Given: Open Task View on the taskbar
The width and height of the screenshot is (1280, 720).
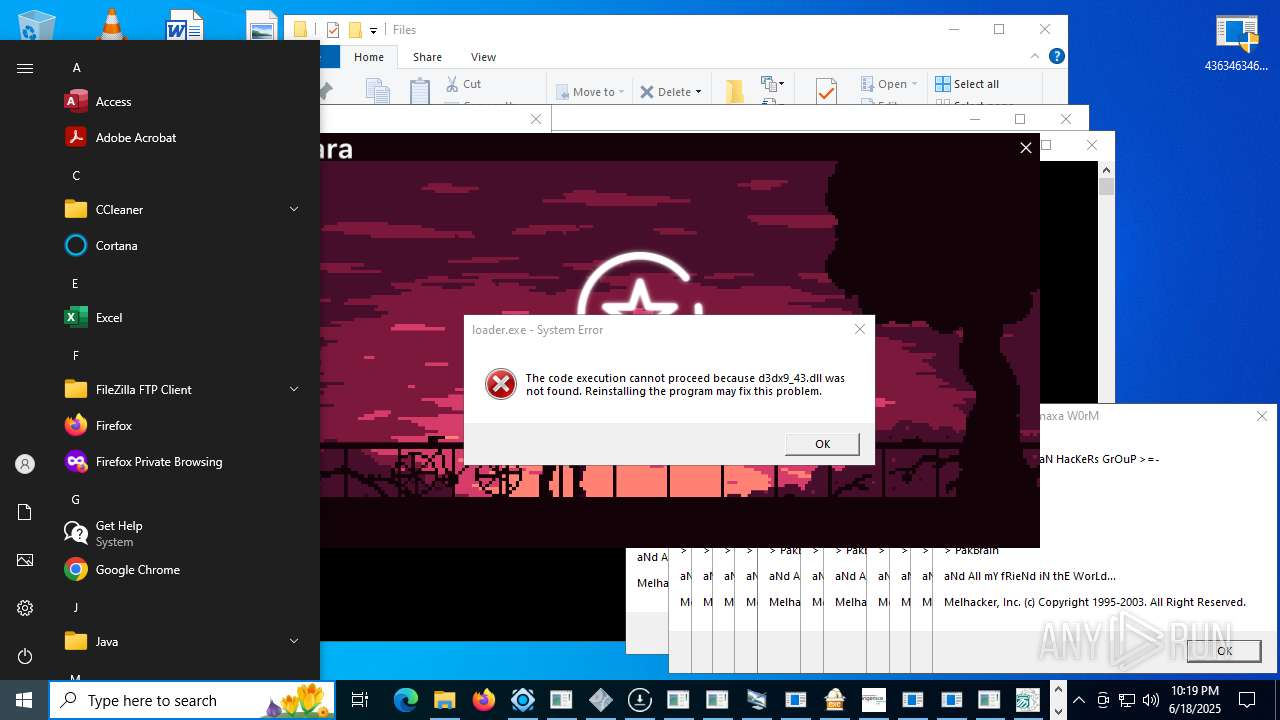Looking at the screenshot, I should point(360,700).
